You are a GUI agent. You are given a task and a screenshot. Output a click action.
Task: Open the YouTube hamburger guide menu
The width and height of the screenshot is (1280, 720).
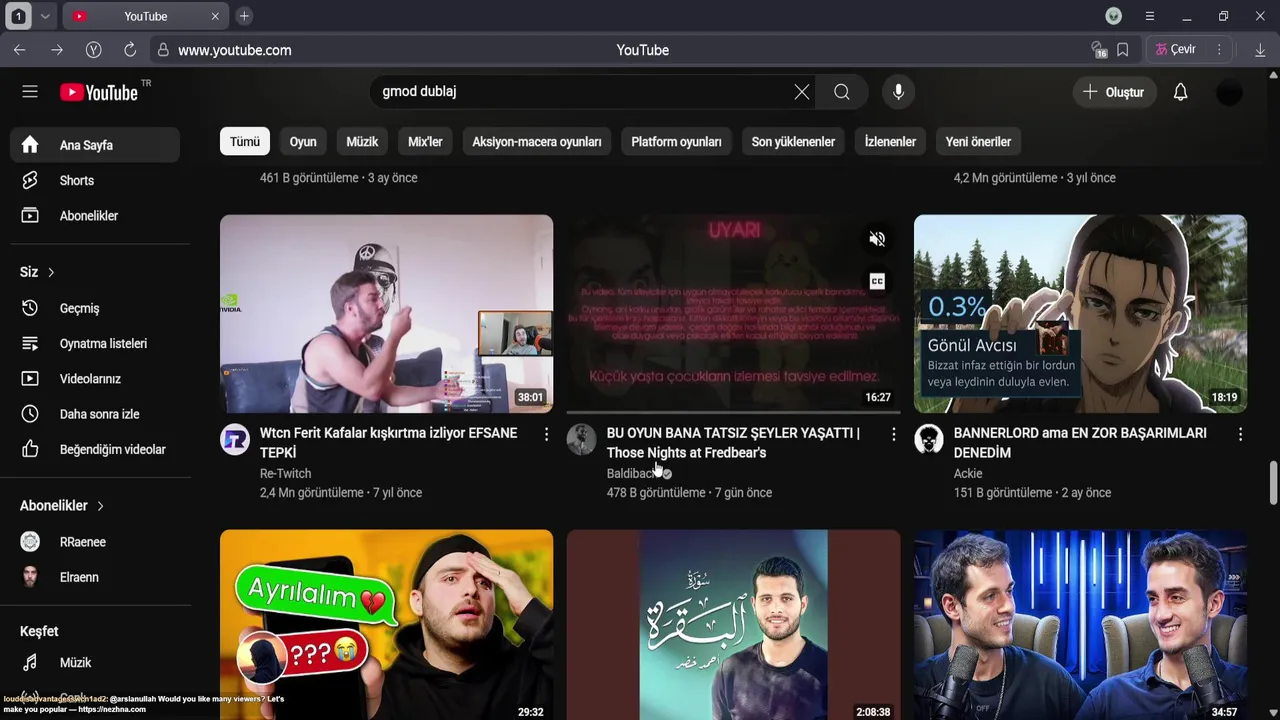point(30,92)
